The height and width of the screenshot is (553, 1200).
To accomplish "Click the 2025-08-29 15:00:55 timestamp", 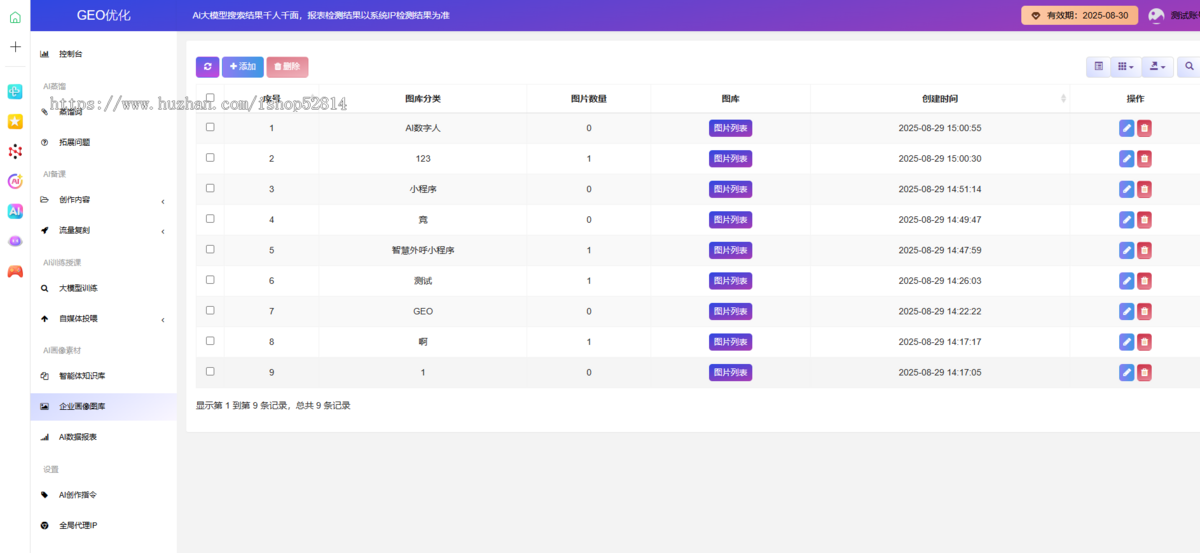I will tap(940, 128).
